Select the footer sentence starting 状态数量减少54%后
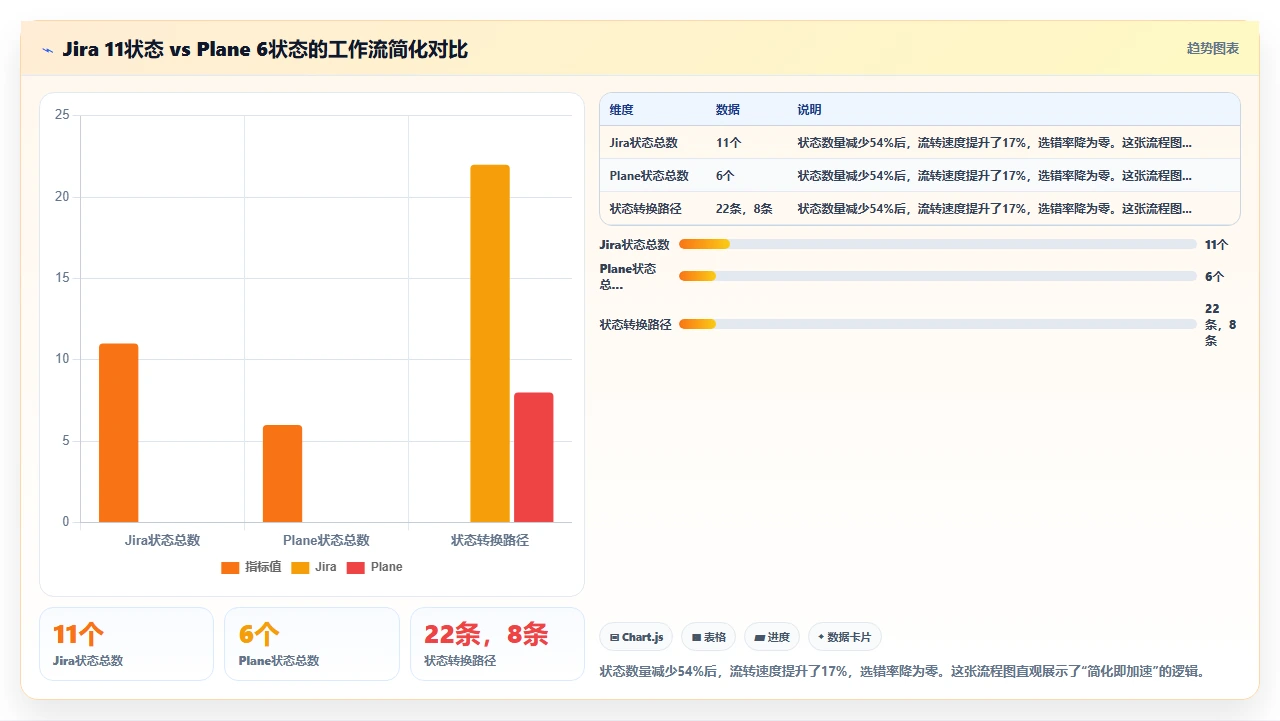 902,671
